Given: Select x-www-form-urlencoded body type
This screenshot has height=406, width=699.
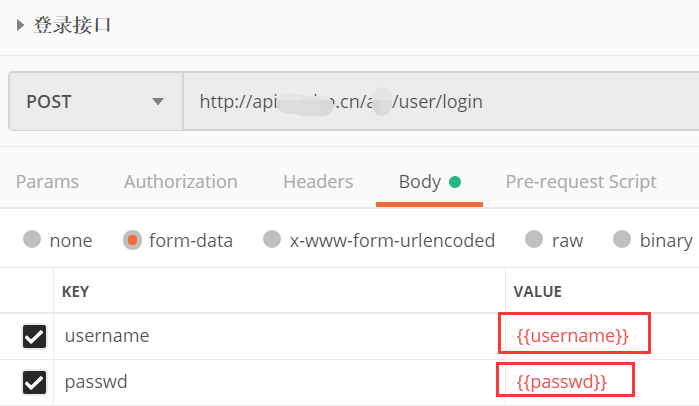Looking at the screenshot, I should (272, 240).
